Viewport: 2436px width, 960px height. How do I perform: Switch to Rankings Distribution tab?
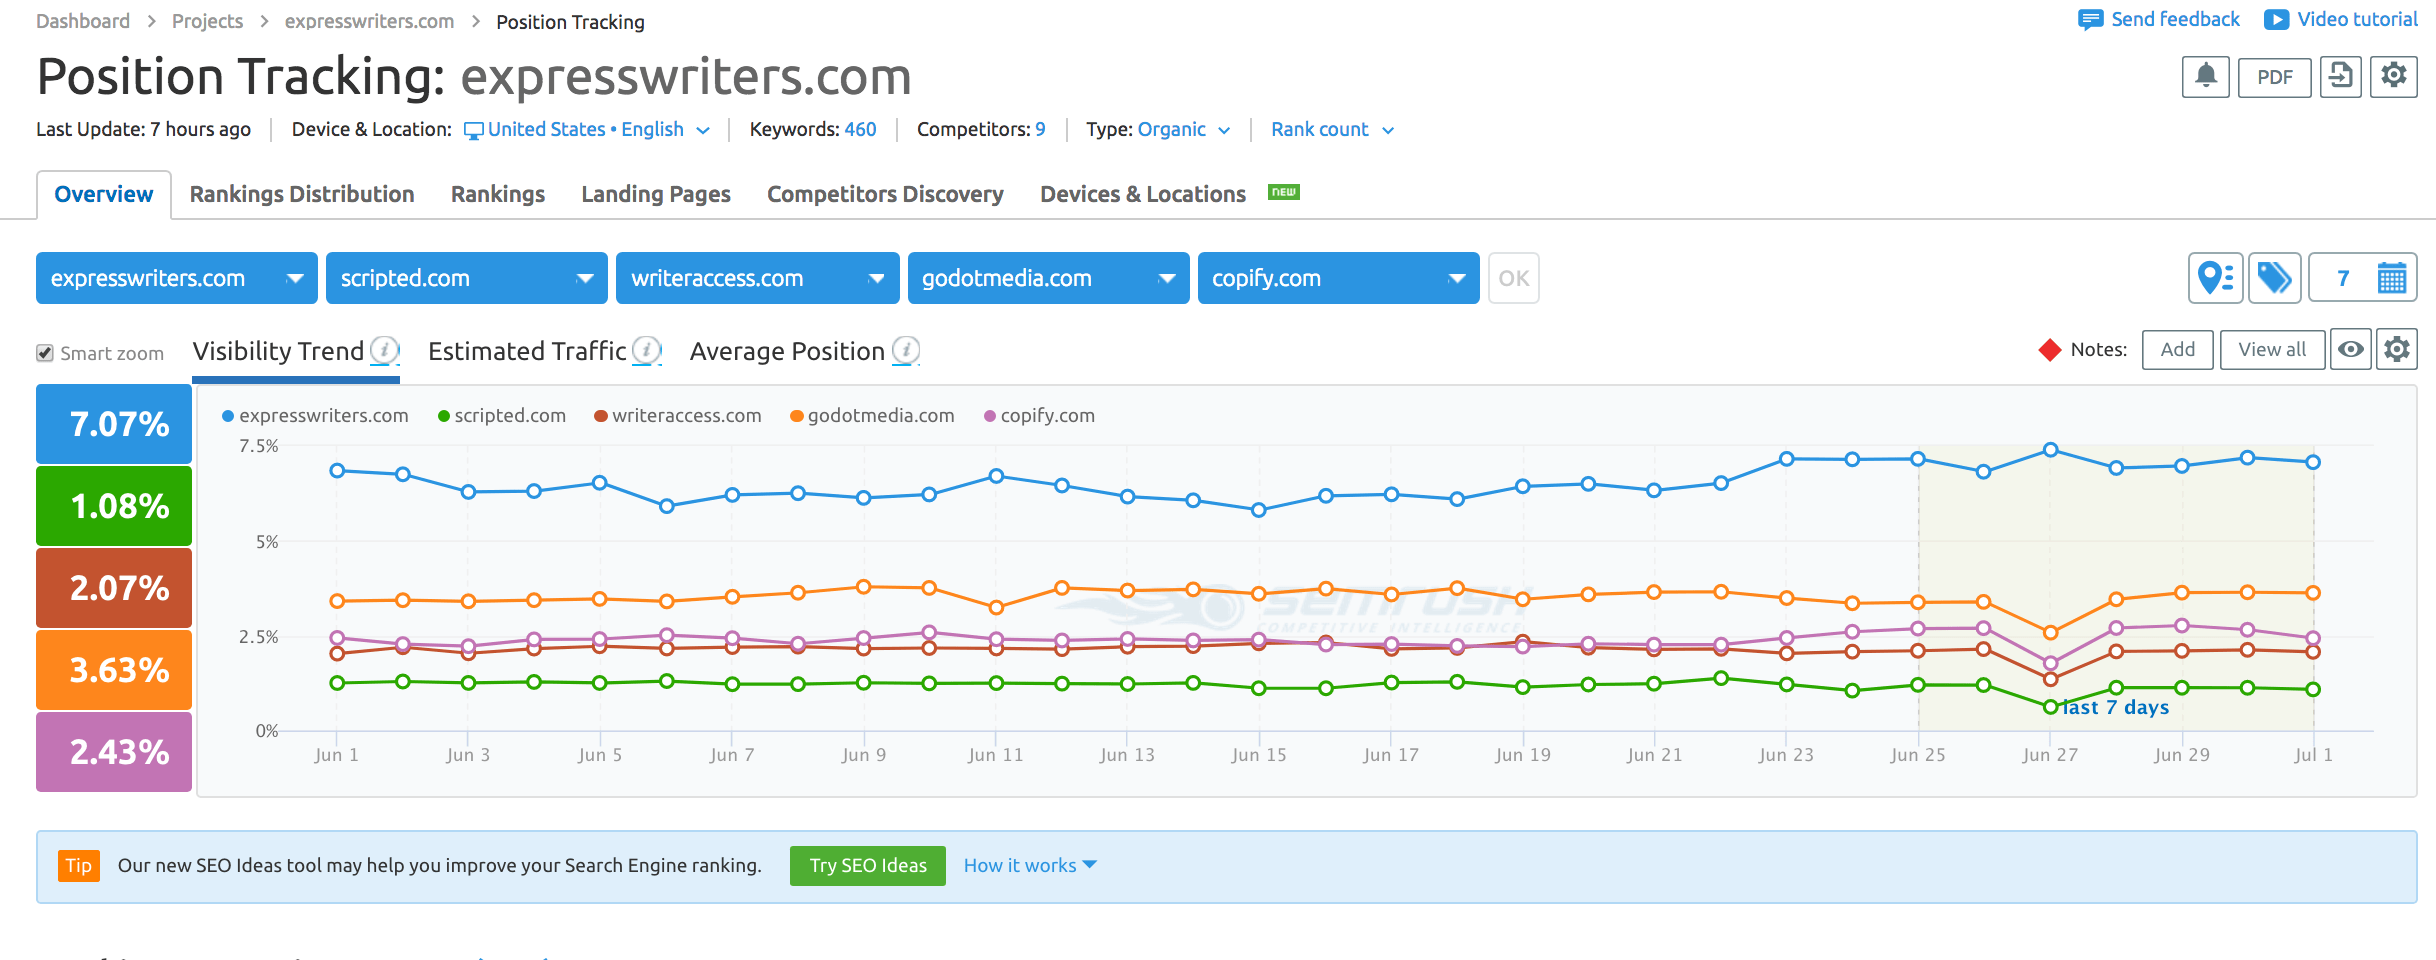click(302, 194)
